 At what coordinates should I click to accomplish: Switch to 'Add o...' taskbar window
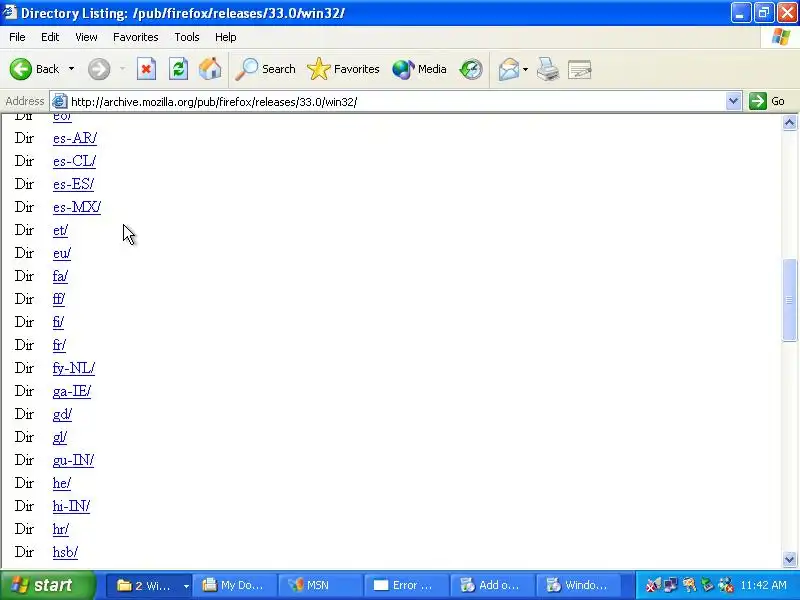click(x=492, y=585)
